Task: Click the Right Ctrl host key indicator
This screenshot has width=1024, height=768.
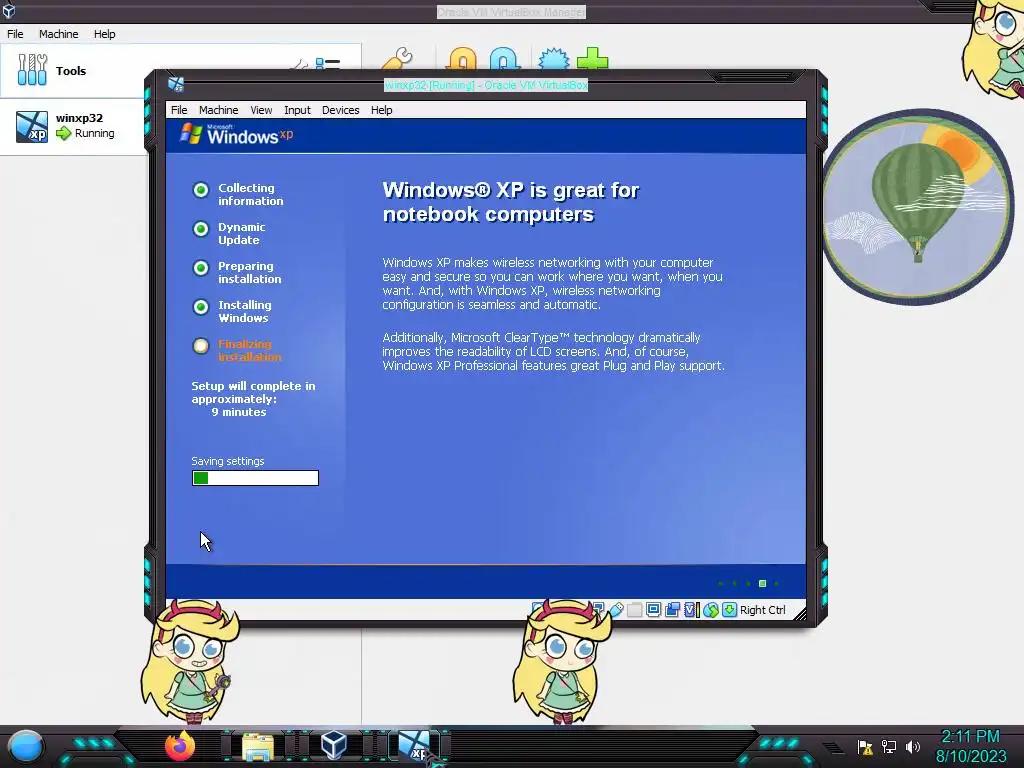Action: click(763, 610)
